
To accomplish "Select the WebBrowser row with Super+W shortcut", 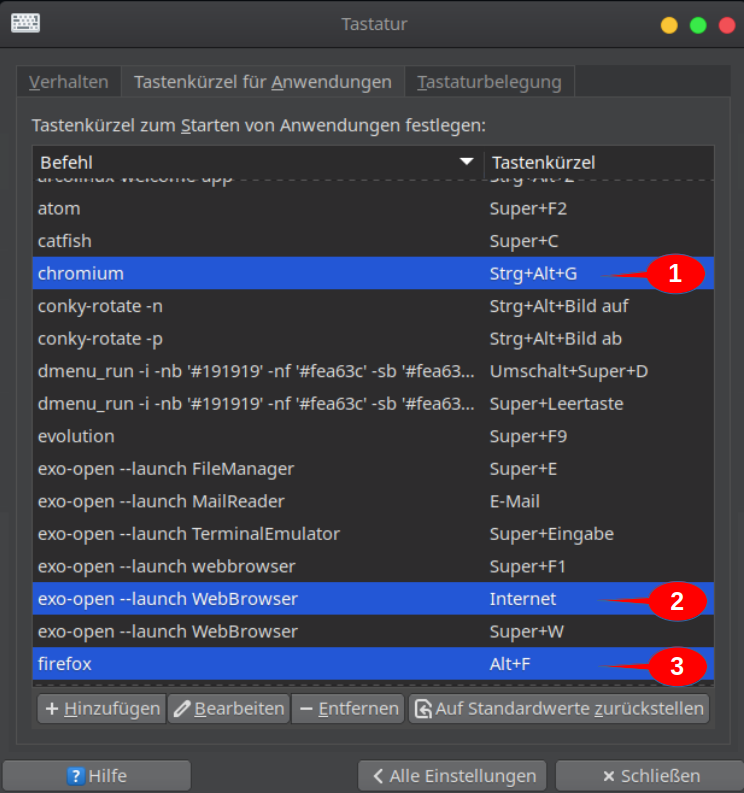I will (x=373, y=631).
